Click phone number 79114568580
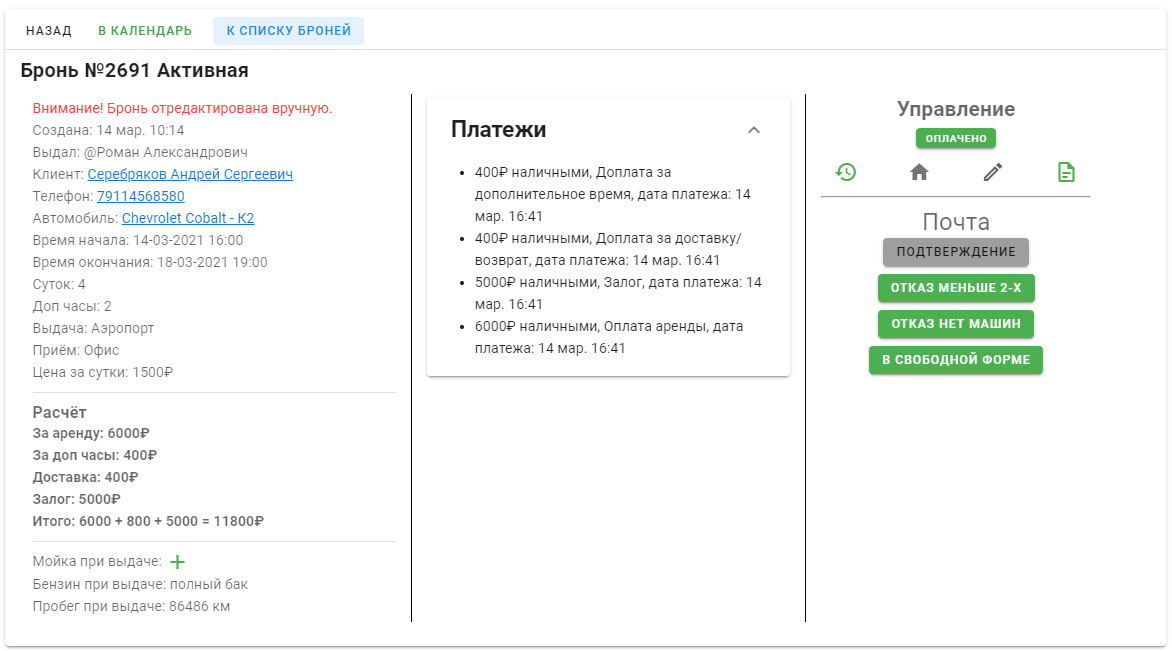Image resolution: width=1172 pixels, height=651 pixels. tap(141, 197)
